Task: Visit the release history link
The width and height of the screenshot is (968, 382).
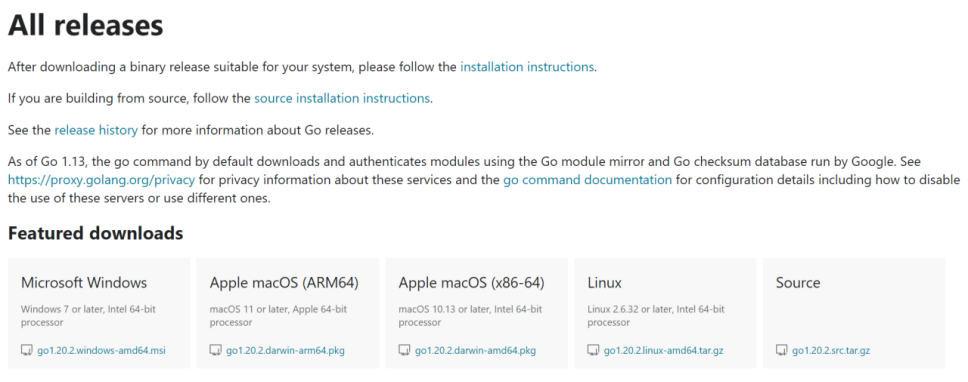Action: pyautogui.click(x=96, y=130)
